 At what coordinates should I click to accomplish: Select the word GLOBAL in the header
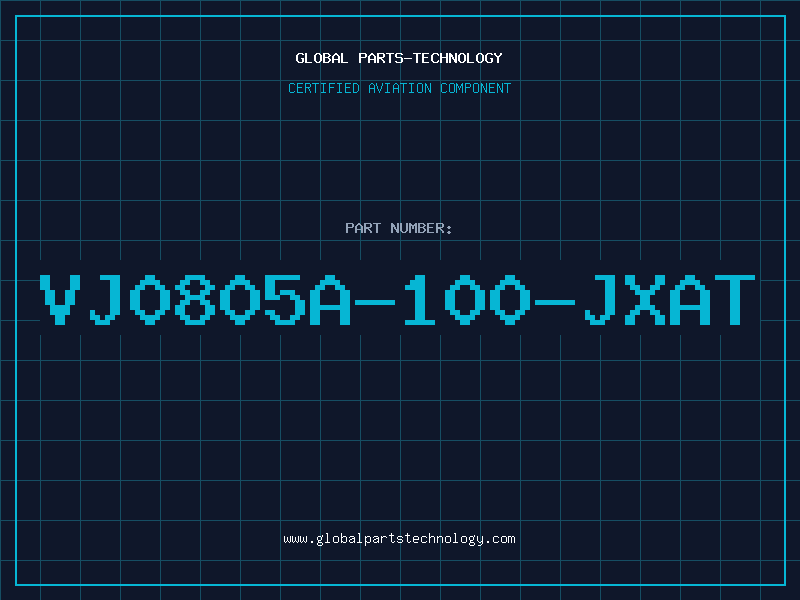(321, 58)
